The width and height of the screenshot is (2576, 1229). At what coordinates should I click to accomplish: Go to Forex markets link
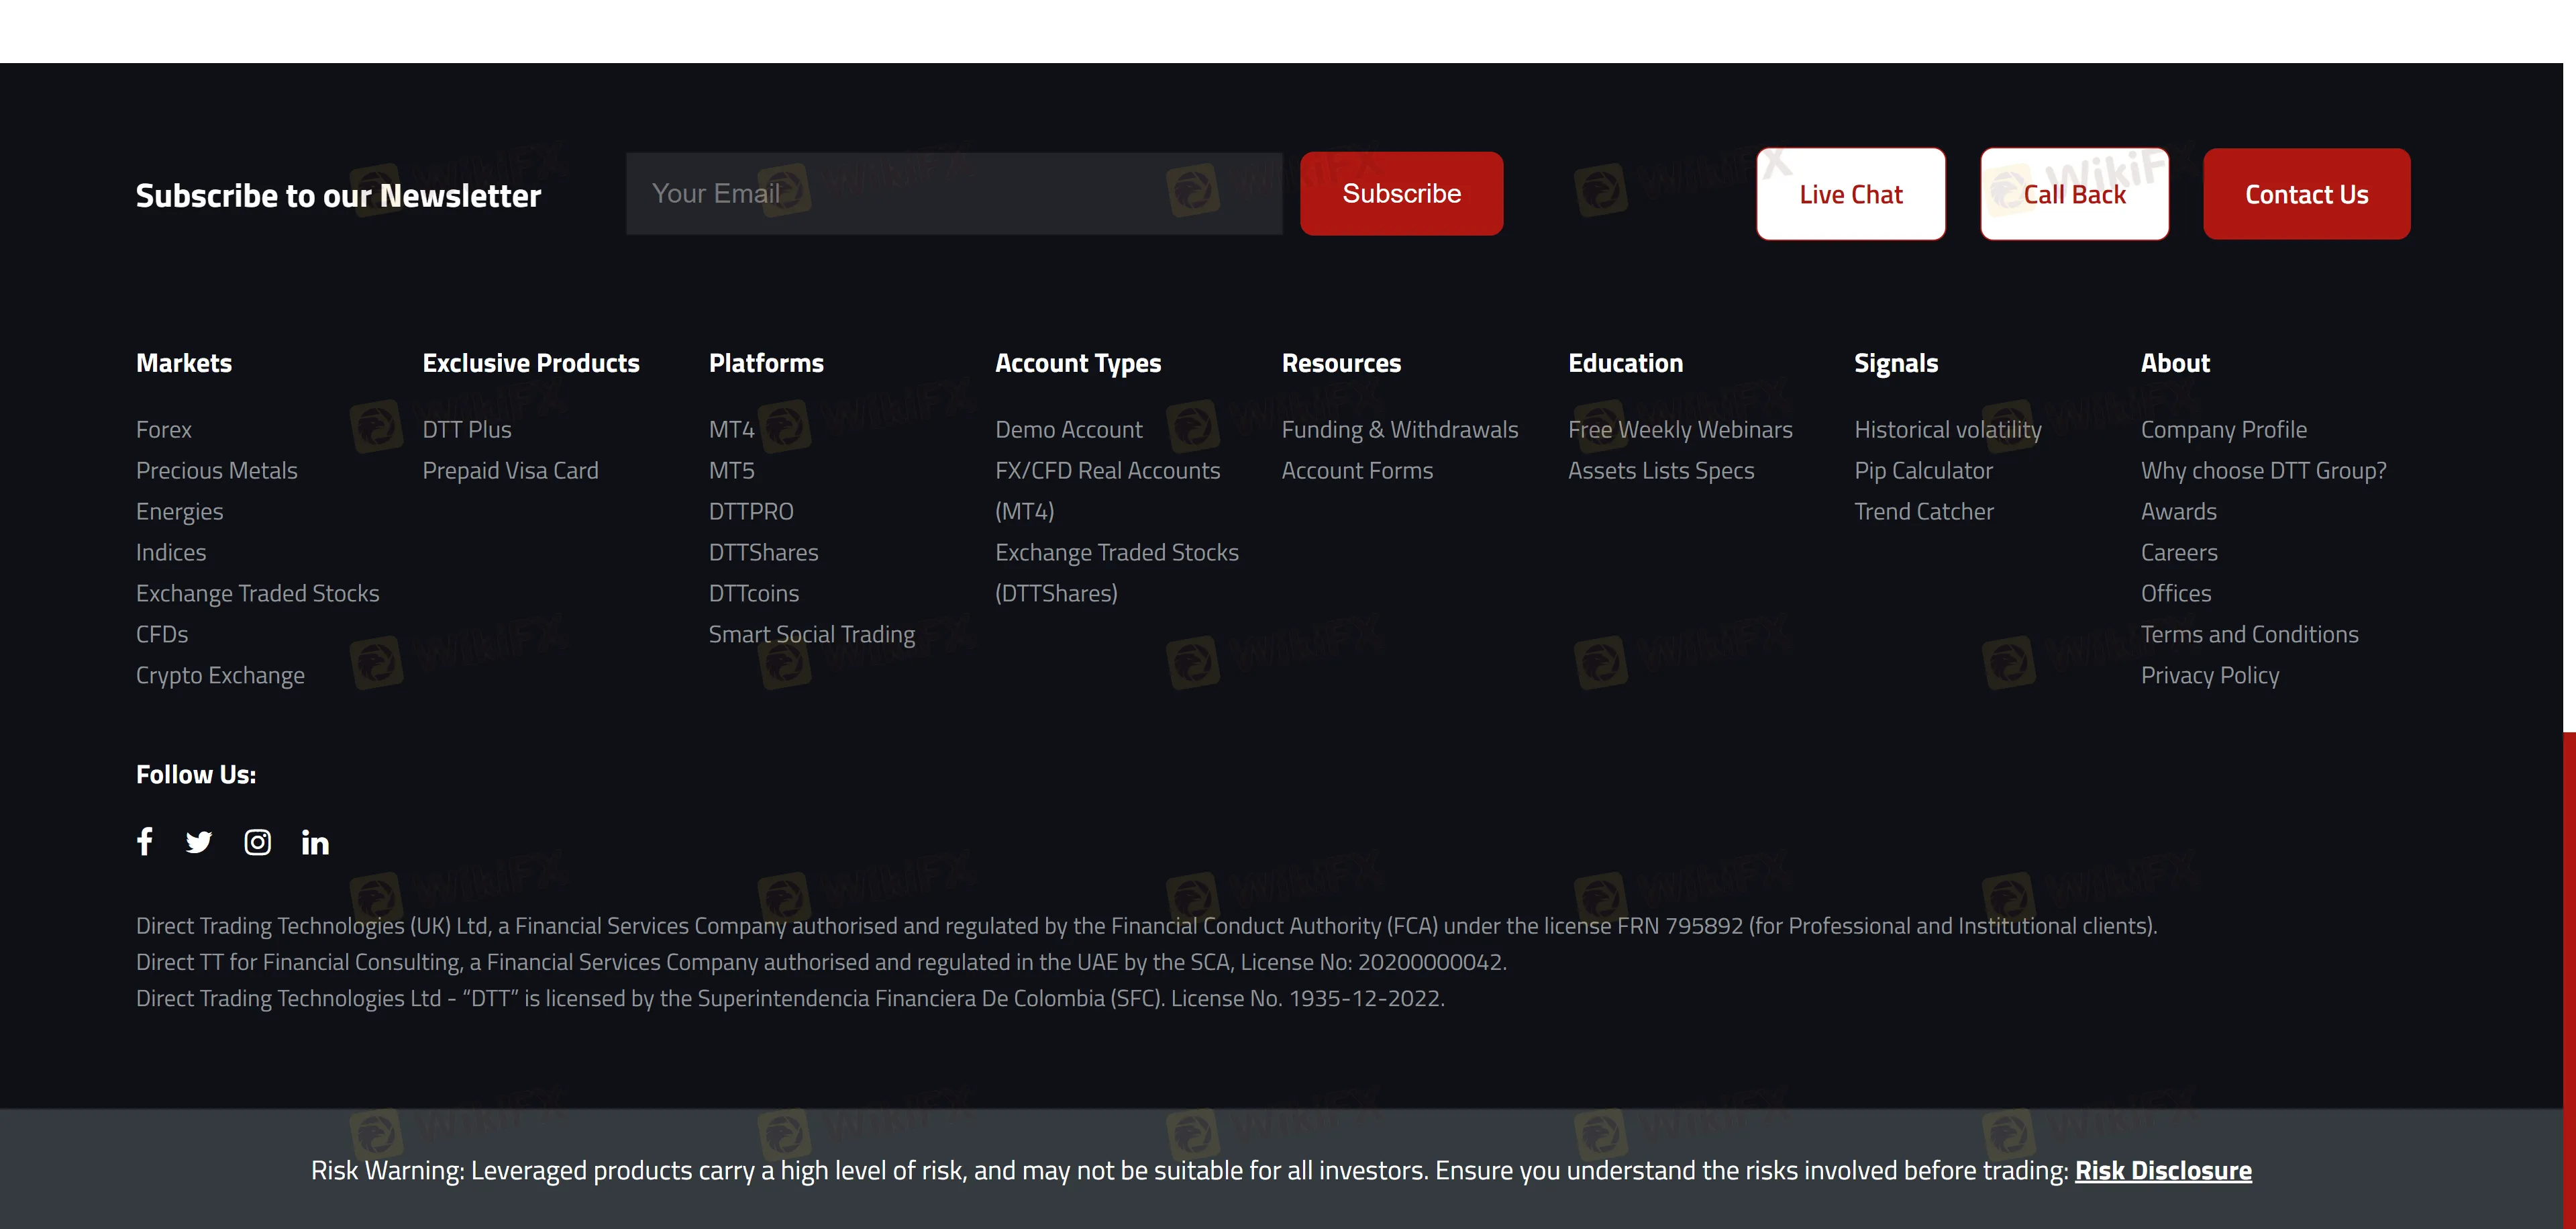click(x=164, y=430)
